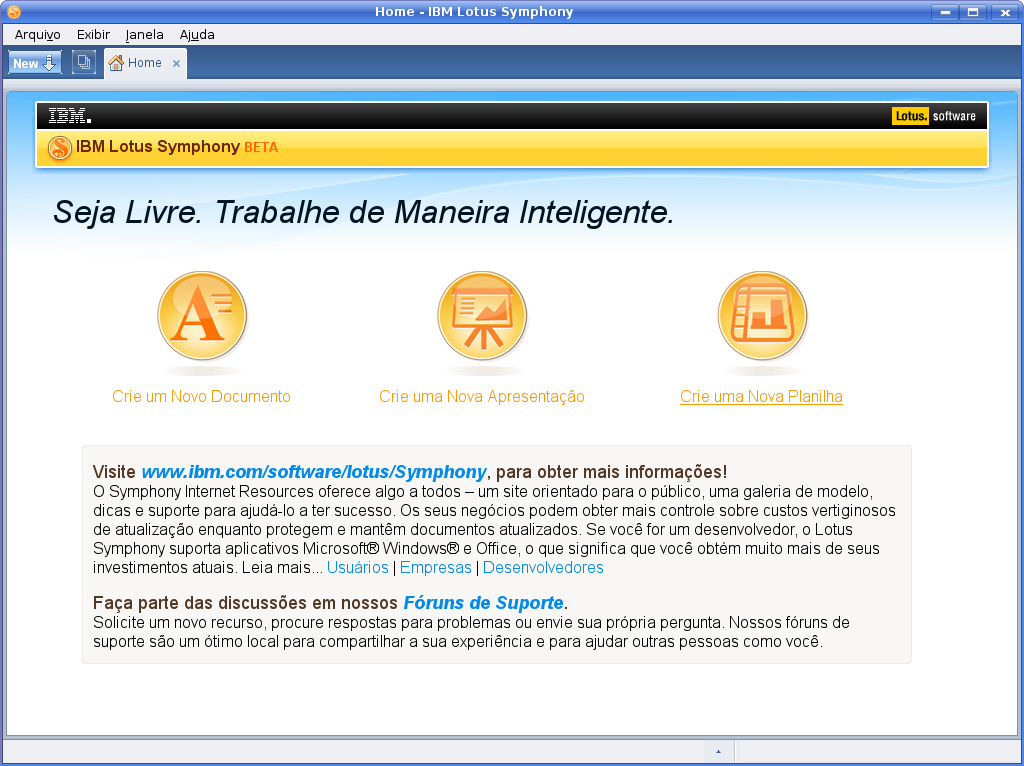Click the Desenvolvedores link
This screenshot has height=766, width=1024.
click(x=543, y=567)
